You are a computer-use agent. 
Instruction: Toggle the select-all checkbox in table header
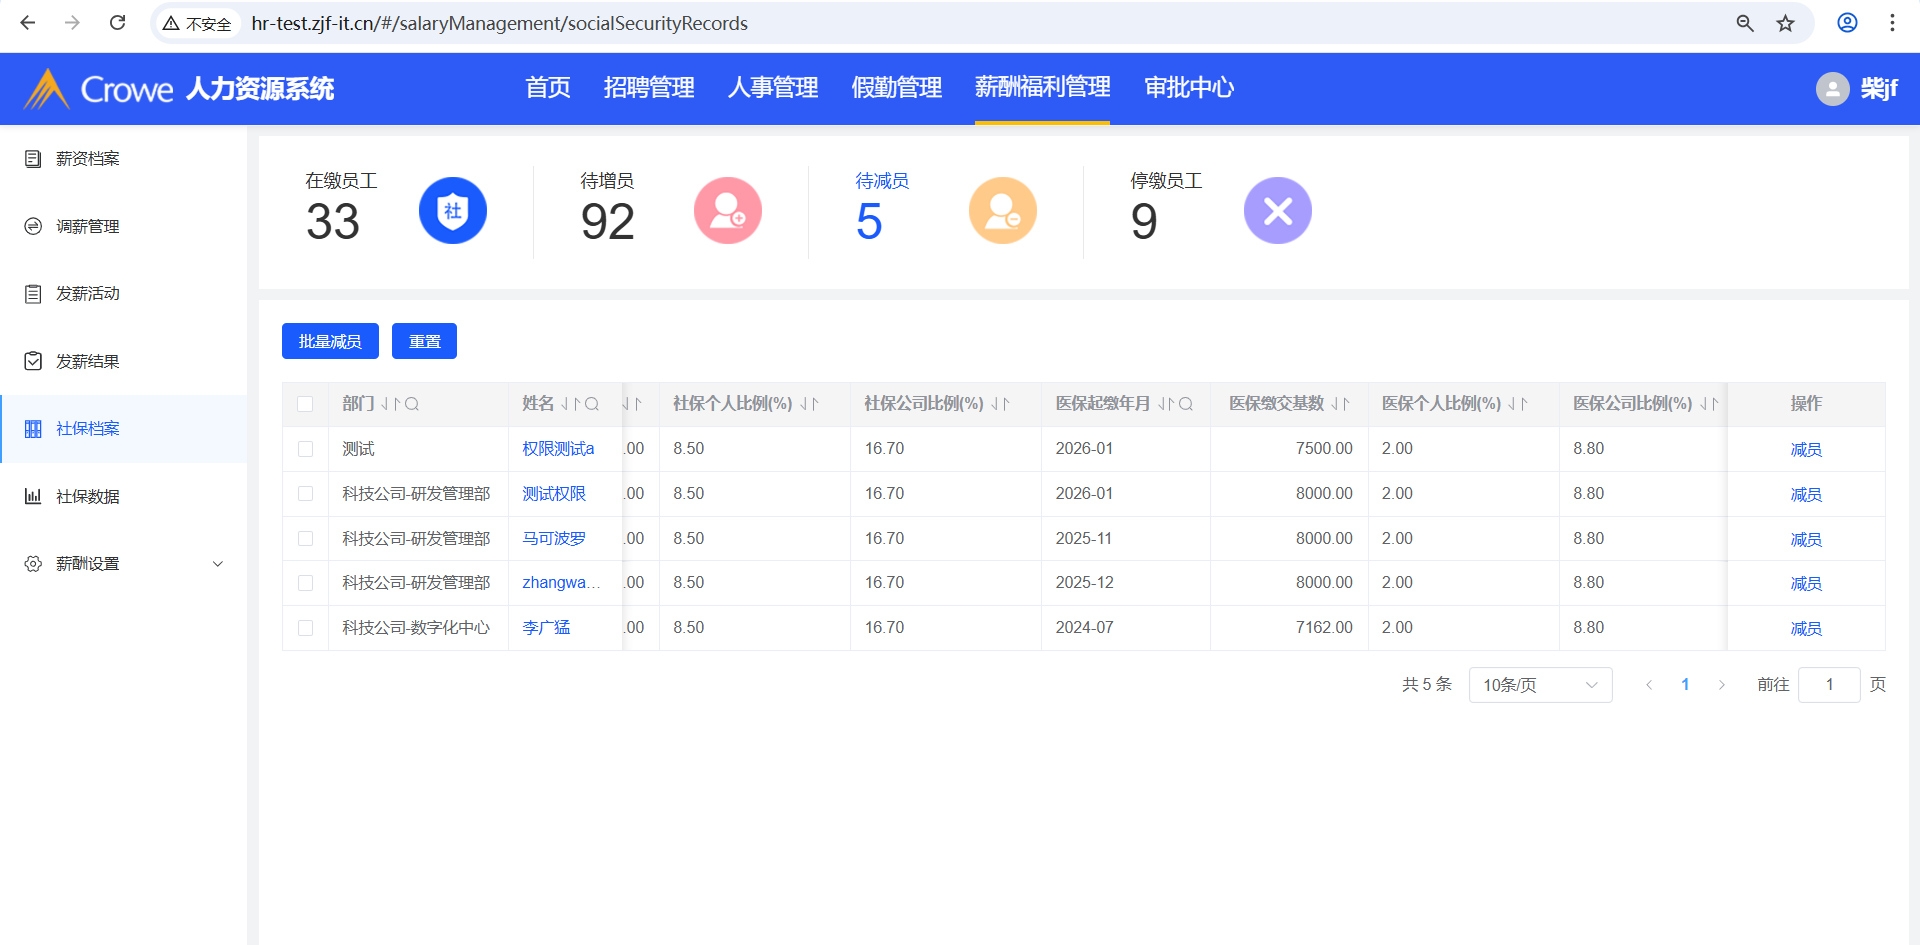coord(305,404)
